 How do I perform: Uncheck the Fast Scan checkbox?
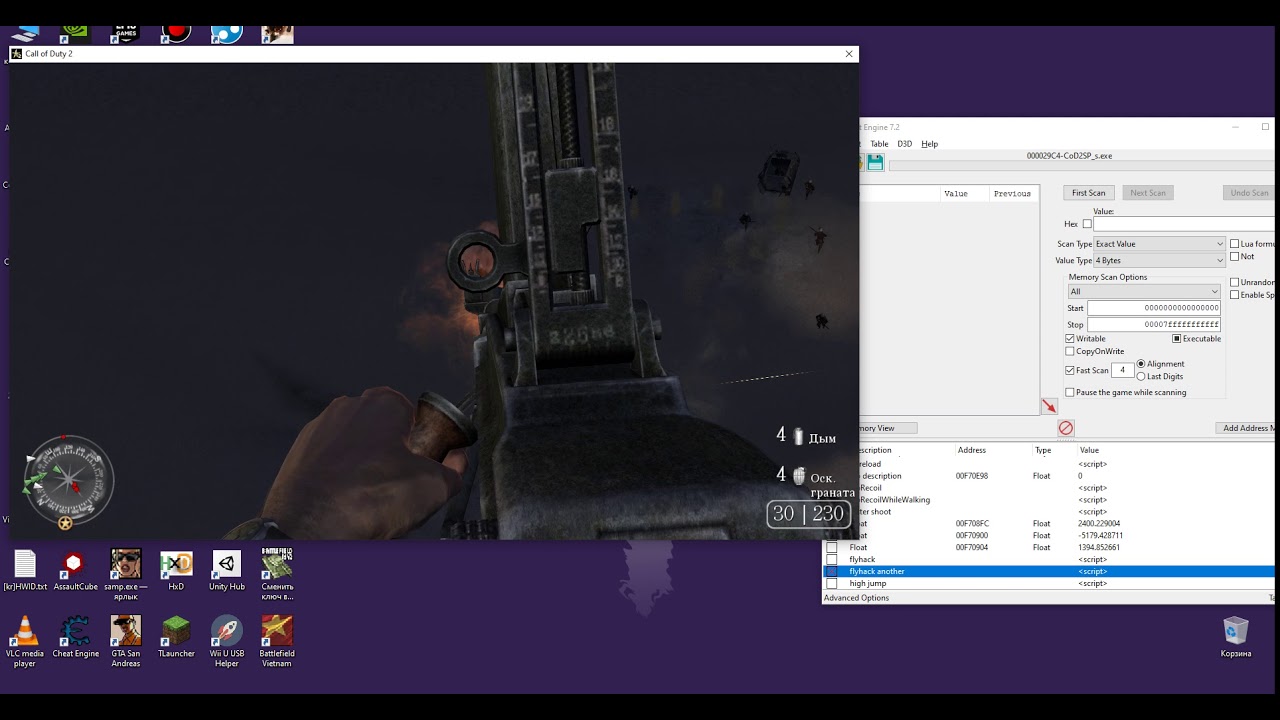[x=1070, y=371]
